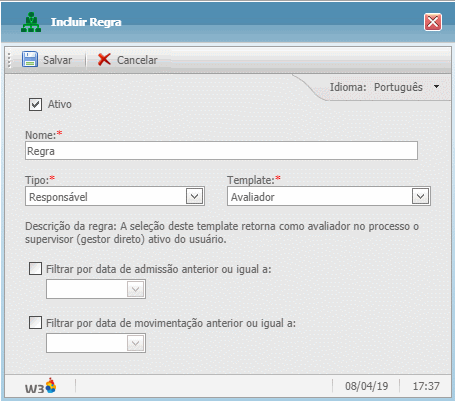This screenshot has width=455, height=401.
Task: Click the toolbar grip dots handle
Action: pos(9,60)
